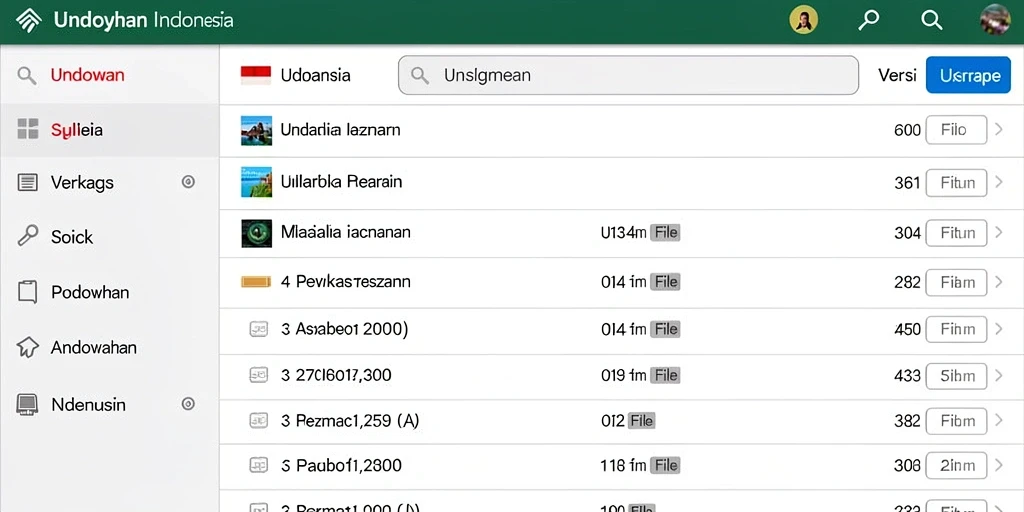This screenshot has height=512, width=1024.
Task: Click the grid icon next to Sylleia
Action: pyautogui.click(x=27, y=129)
